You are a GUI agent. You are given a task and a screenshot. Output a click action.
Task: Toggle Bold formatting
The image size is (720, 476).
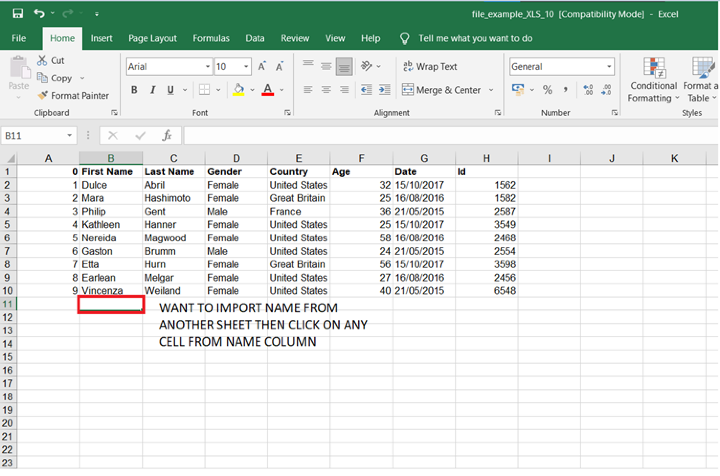(x=134, y=90)
